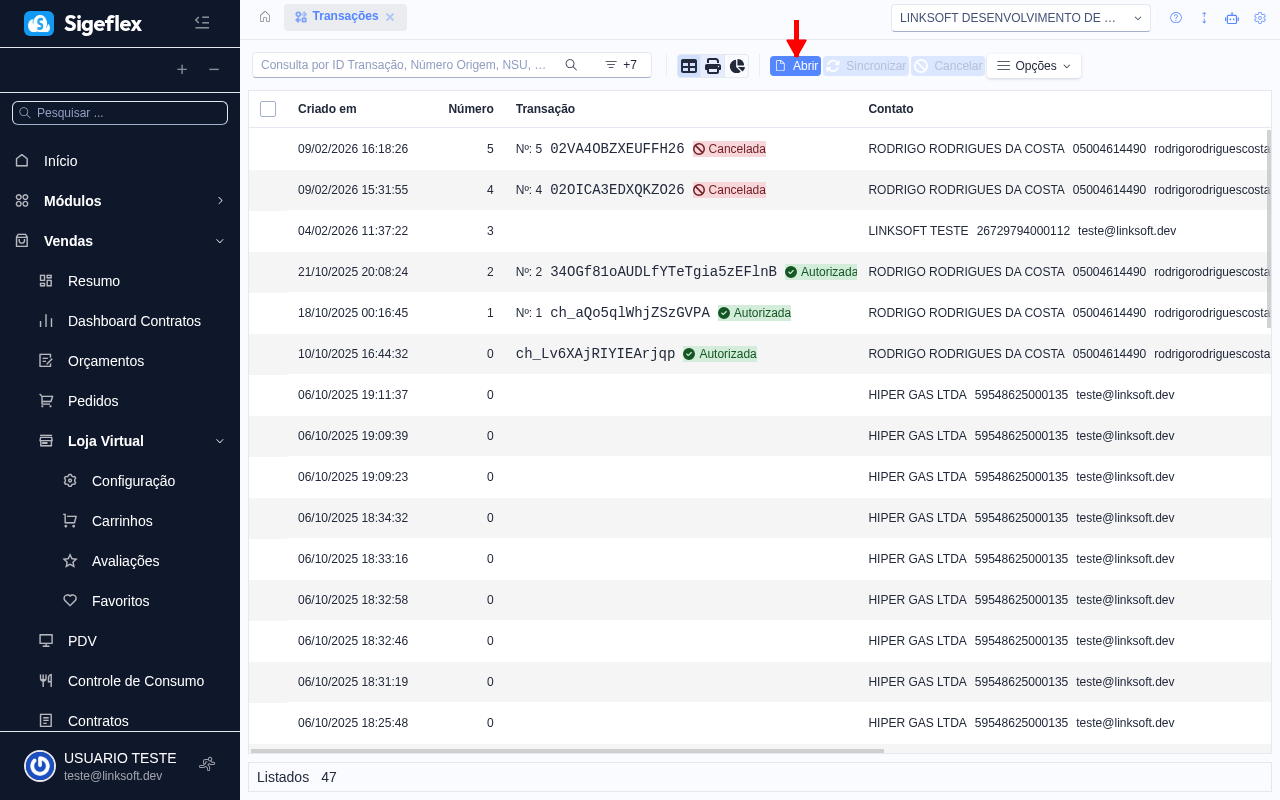The height and width of the screenshot is (800, 1280).
Task: Collapse the sidebar with the menu-fold icon
Action: [x=202, y=22]
